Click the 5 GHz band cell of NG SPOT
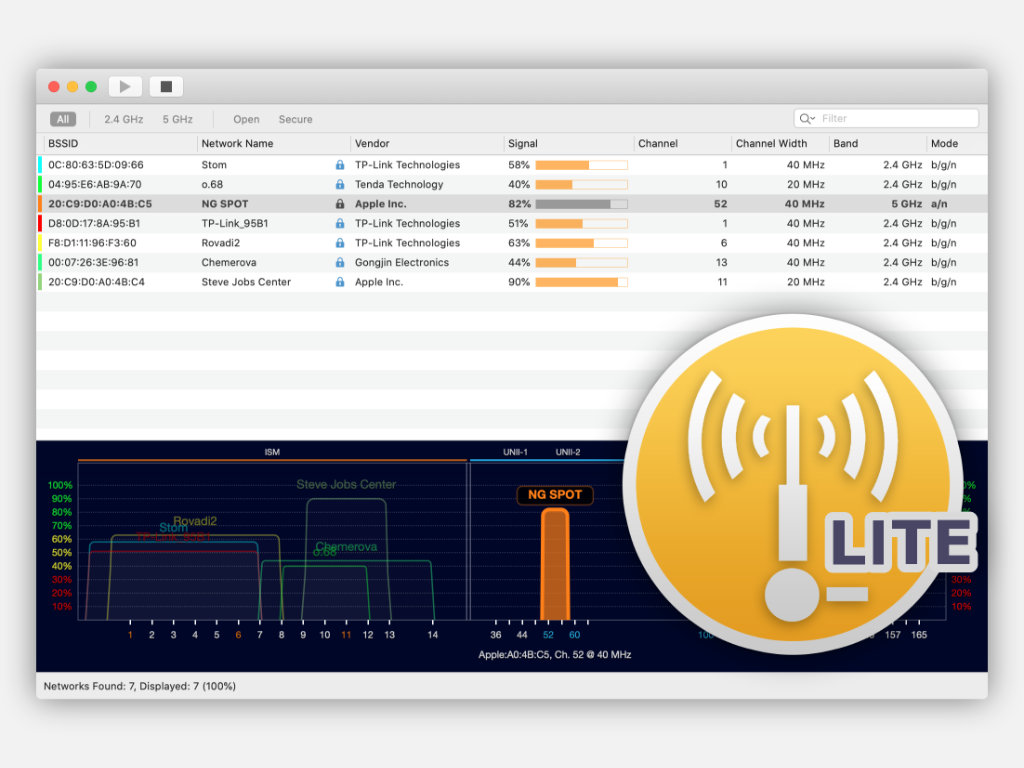The image size is (1024, 768). (906, 204)
